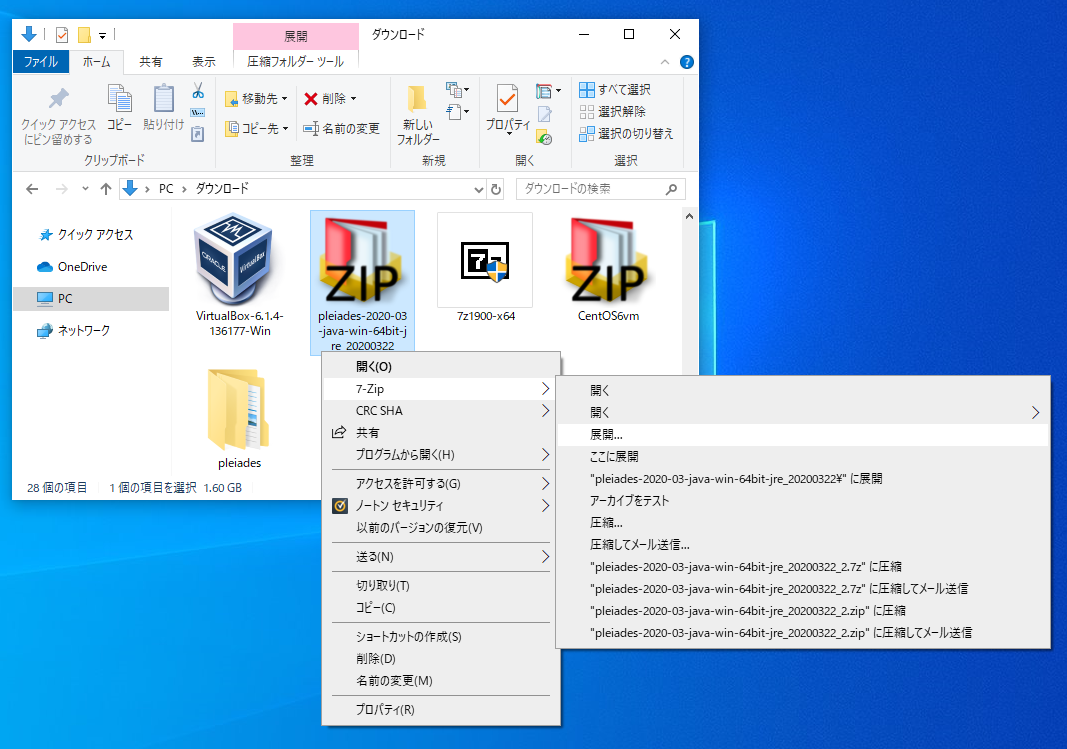Viewport: 1067px width, 749px height.
Task: Click the New Folder (新しいフォルダー) icon
Action: 418,99
